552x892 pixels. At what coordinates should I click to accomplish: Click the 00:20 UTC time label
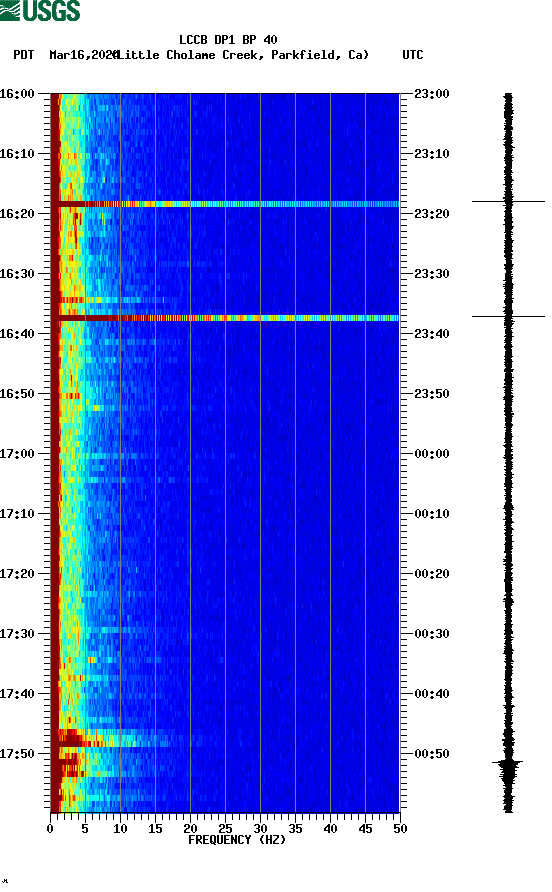(x=432, y=574)
